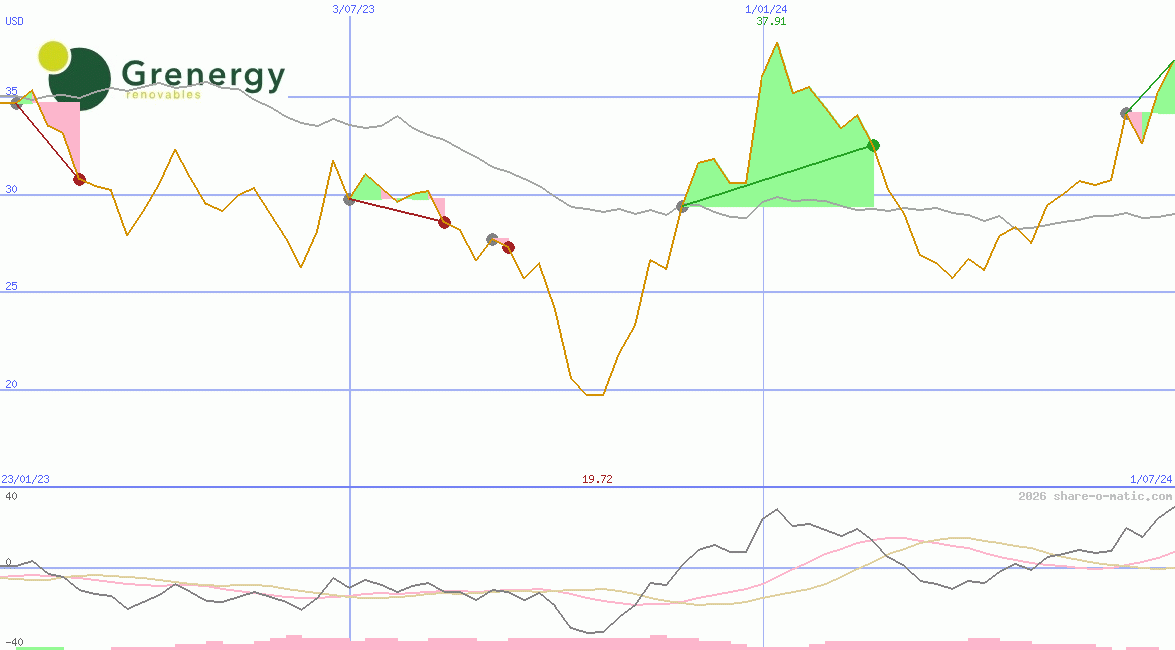Click the 19.72 lowest price label
The width and height of the screenshot is (1175, 650).
[x=597, y=479]
